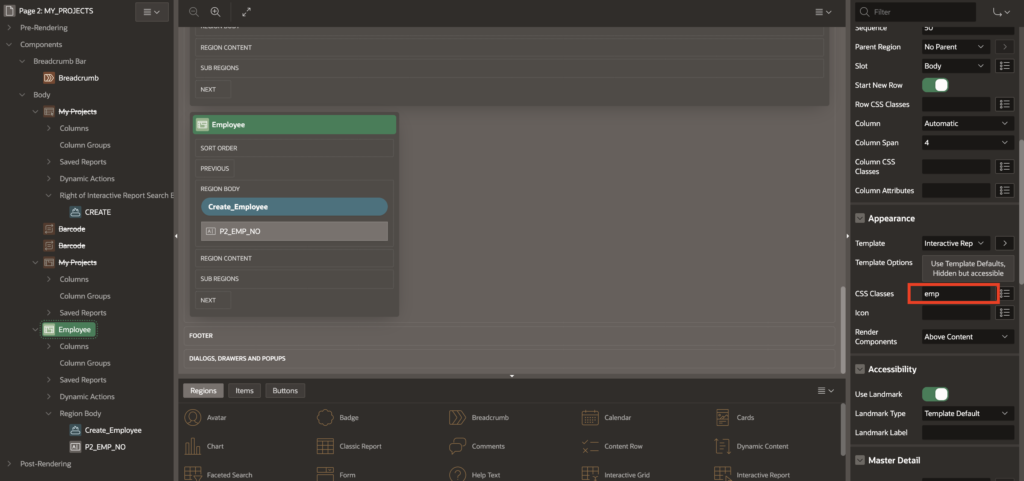Open the Landmark Type dropdown
Image resolution: width=1024 pixels, height=481 pixels.
tap(967, 413)
